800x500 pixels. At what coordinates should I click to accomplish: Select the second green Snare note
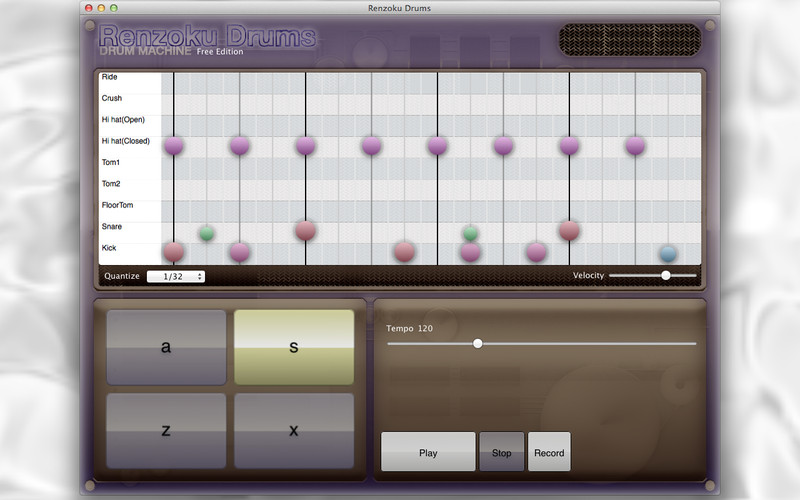coord(470,234)
